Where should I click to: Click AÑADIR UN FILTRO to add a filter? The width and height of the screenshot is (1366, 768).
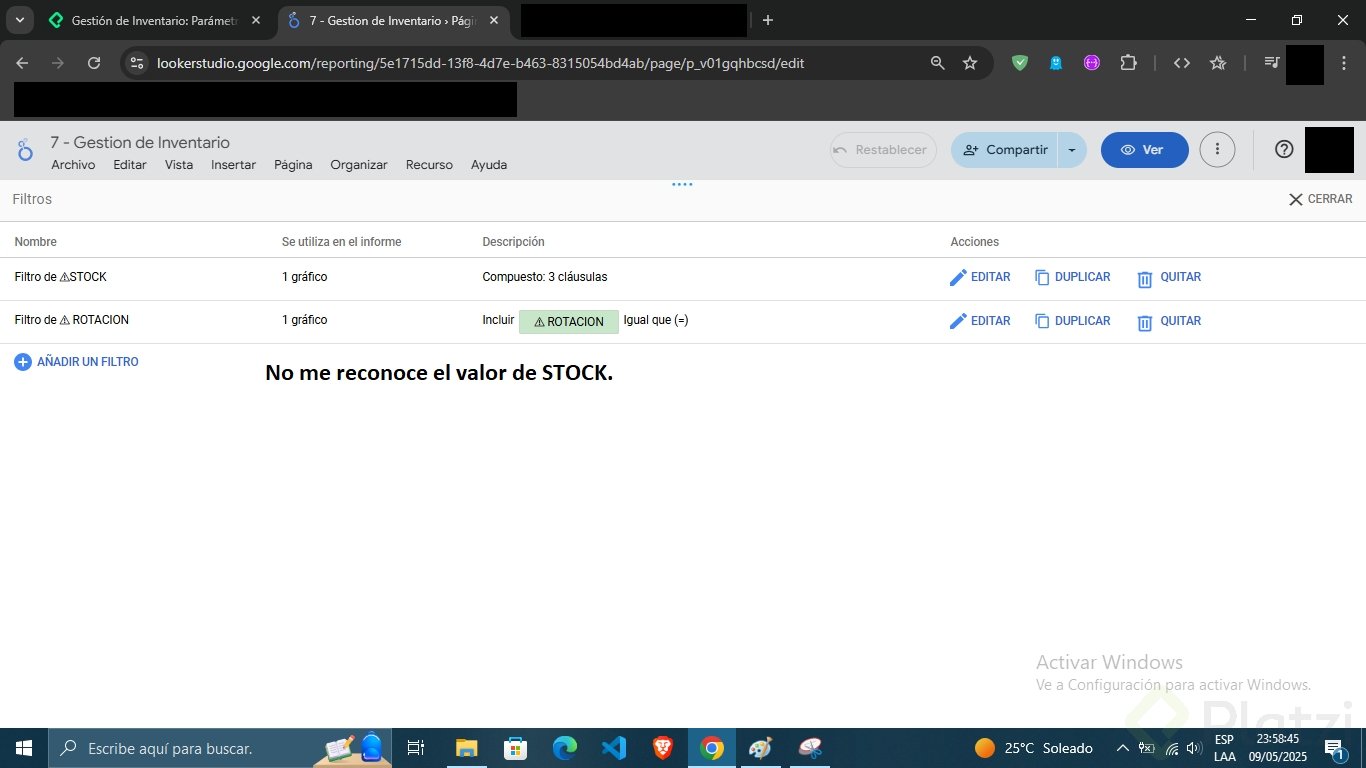point(77,362)
